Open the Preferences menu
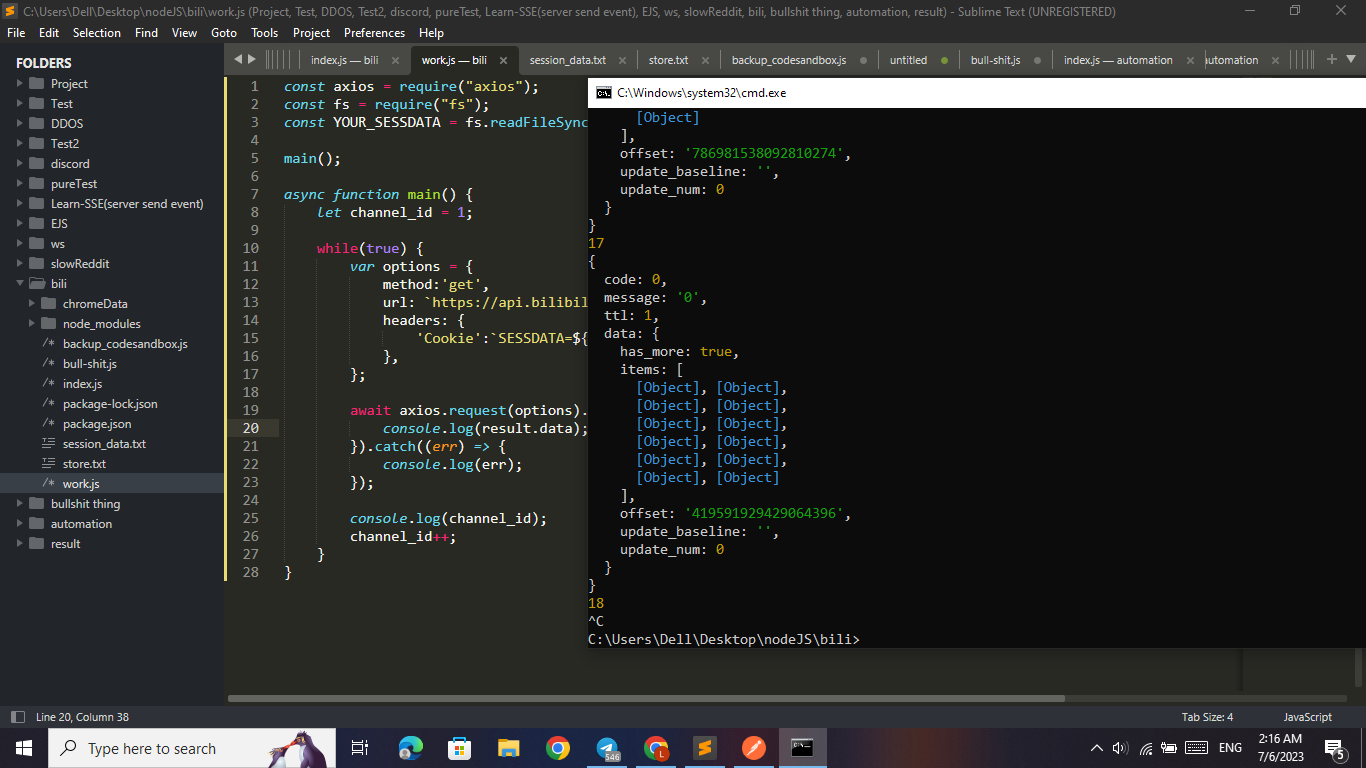1366x768 pixels. pos(374,32)
